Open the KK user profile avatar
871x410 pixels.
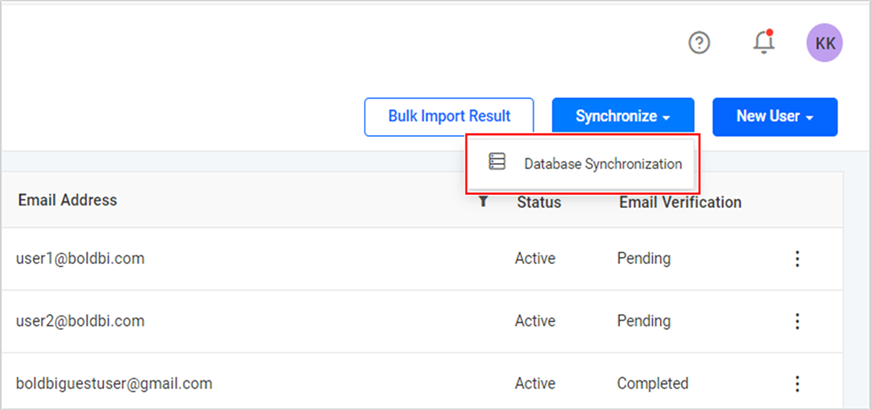click(824, 43)
